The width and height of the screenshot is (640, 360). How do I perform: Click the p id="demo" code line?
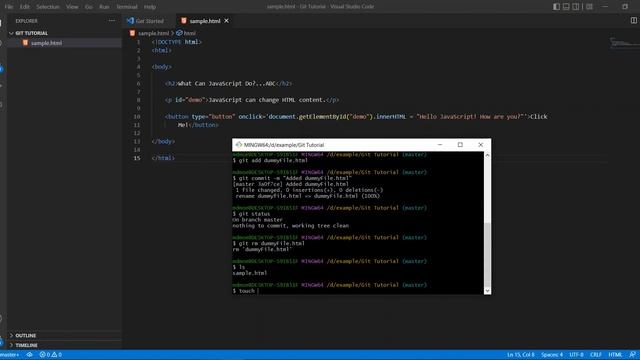click(252, 100)
